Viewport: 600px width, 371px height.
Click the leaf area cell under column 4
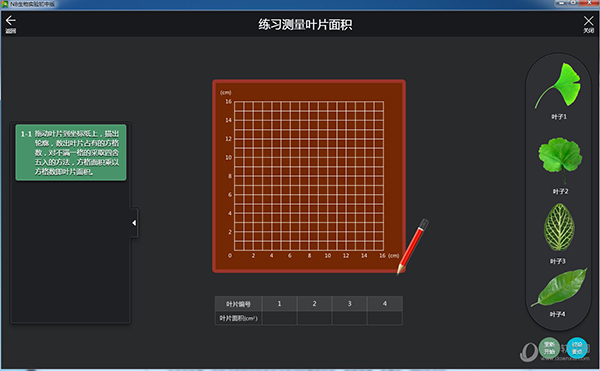[x=385, y=318]
